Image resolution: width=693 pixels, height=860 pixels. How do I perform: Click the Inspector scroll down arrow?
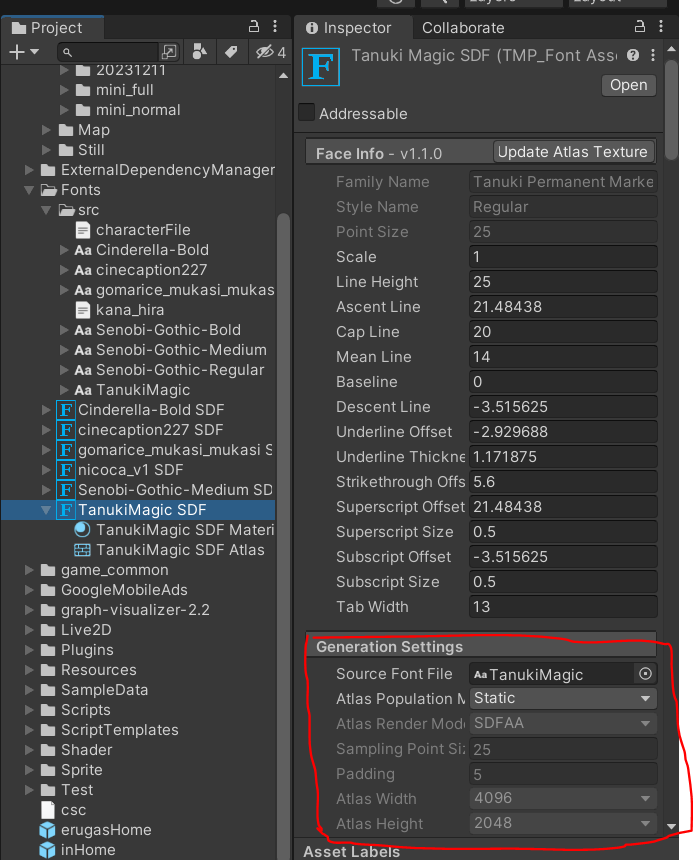(x=671, y=826)
